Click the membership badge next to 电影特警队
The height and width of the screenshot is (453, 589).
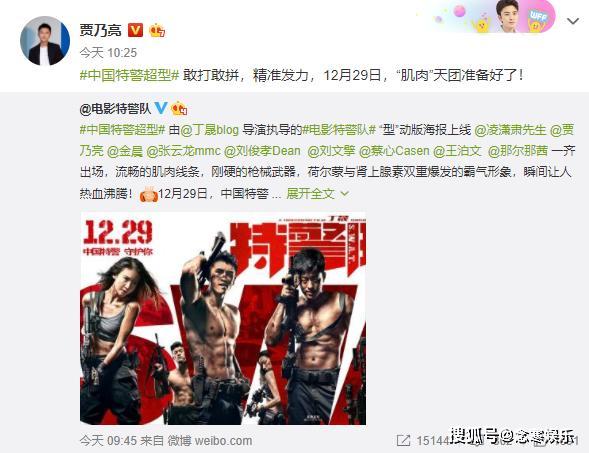[179, 109]
